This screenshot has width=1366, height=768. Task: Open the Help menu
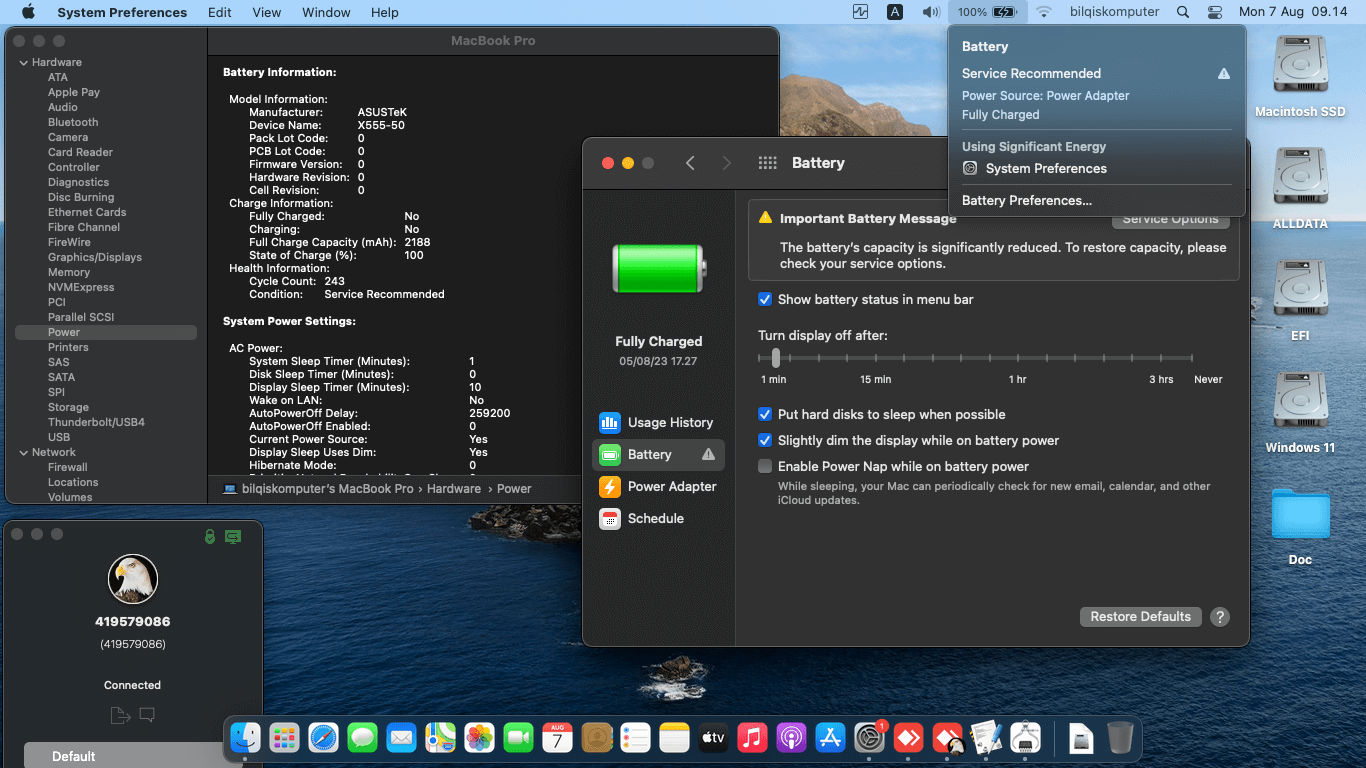pos(385,12)
